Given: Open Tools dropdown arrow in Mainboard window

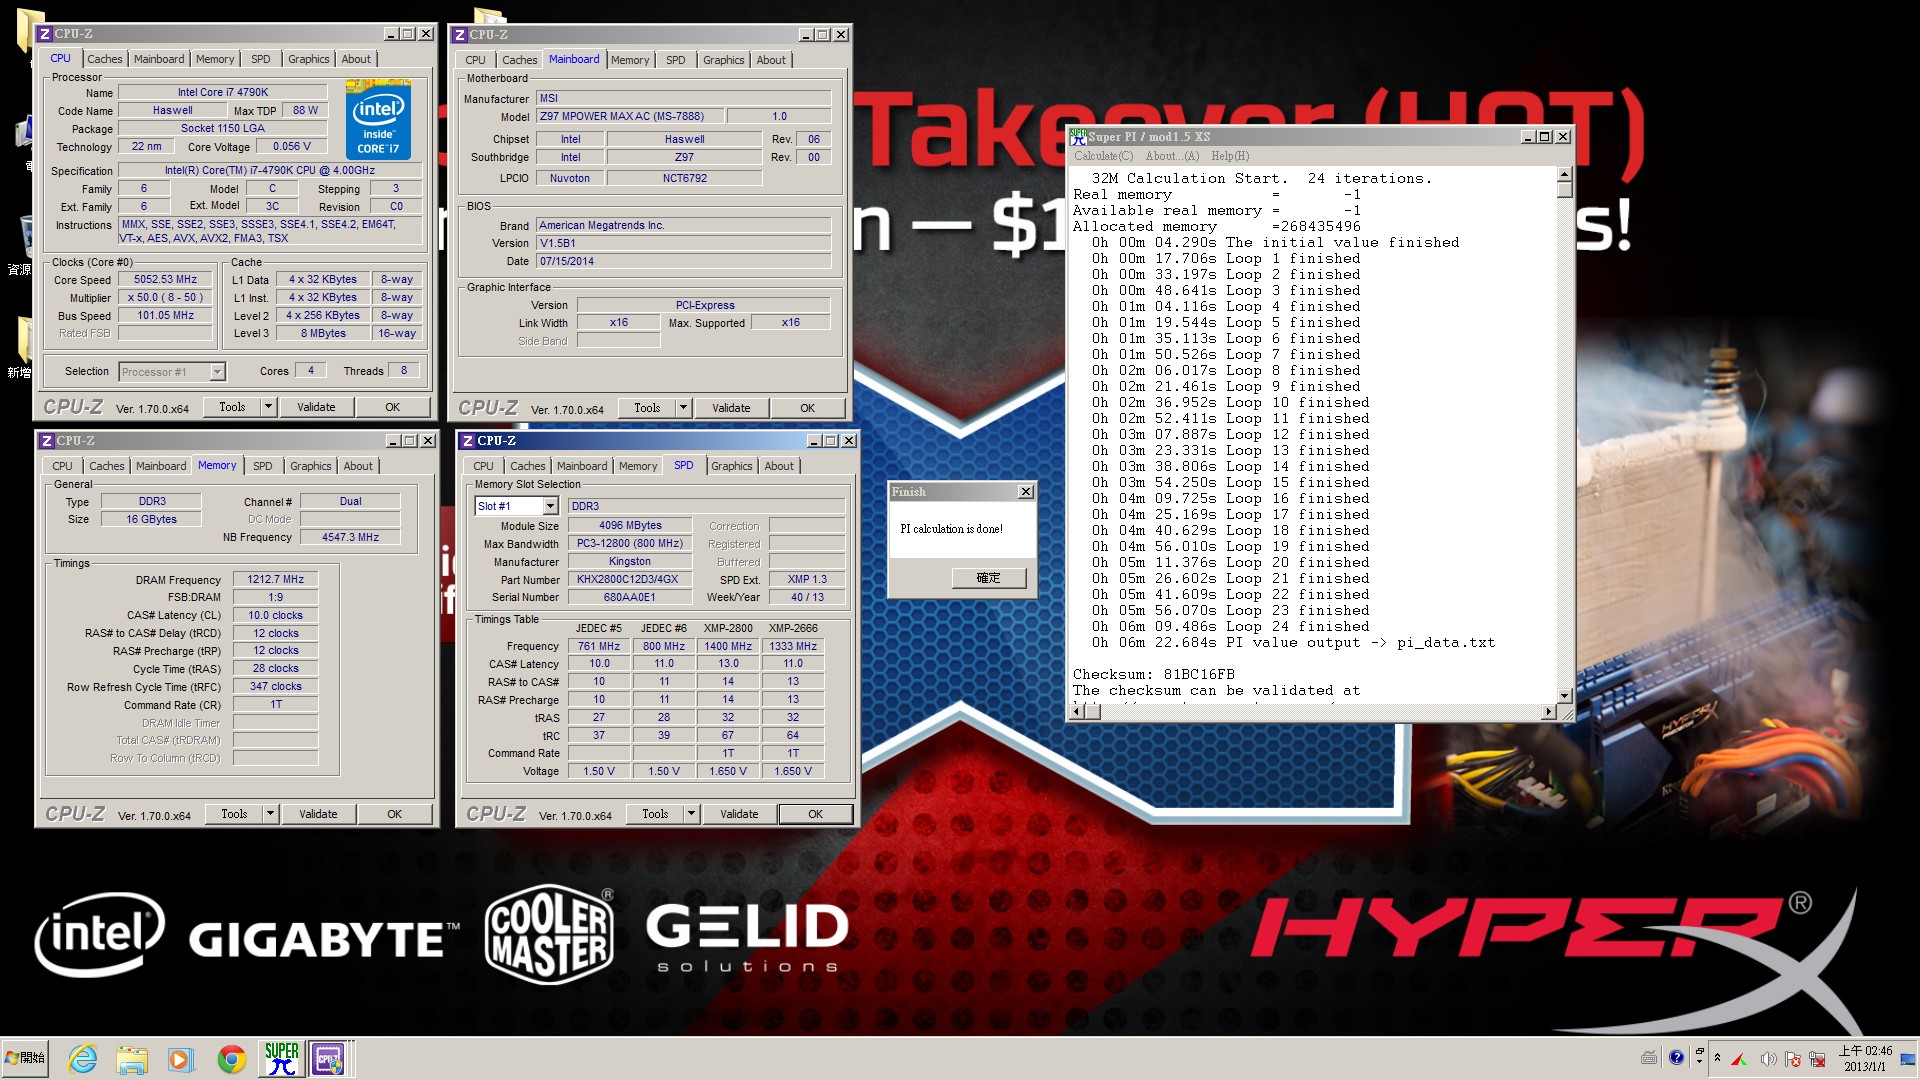Looking at the screenshot, I should (683, 408).
